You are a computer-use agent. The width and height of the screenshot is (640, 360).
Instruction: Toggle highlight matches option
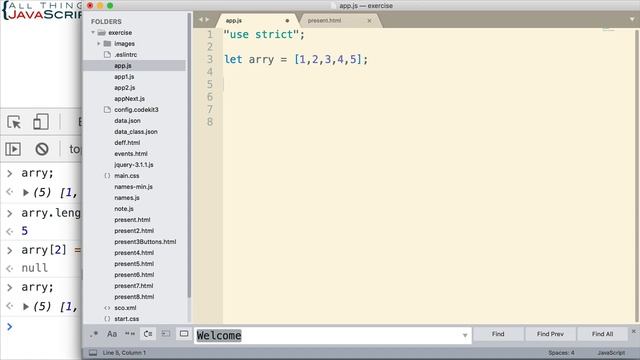pos(184,334)
